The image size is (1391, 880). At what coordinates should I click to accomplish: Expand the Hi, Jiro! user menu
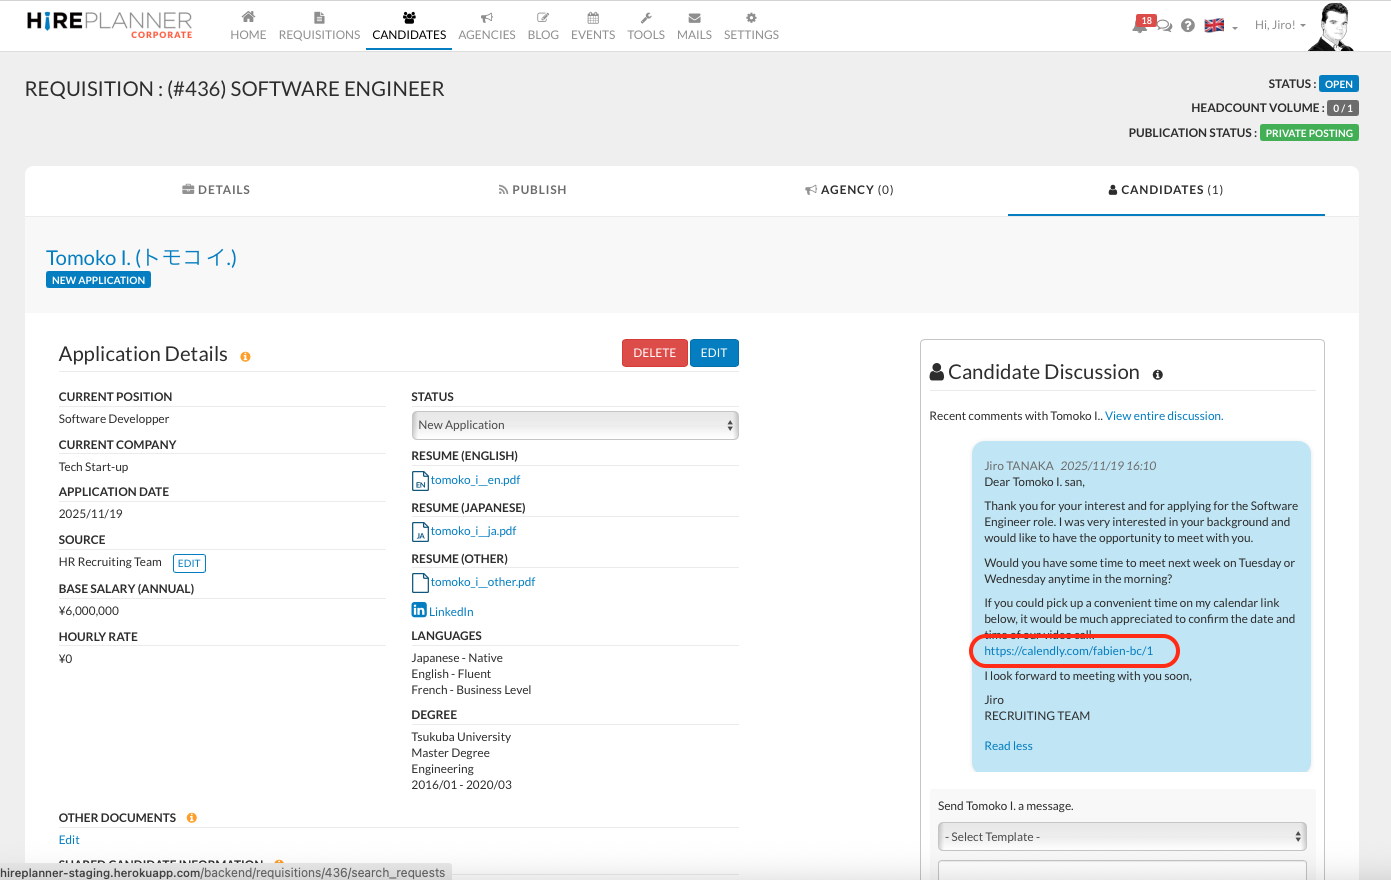click(x=1280, y=26)
